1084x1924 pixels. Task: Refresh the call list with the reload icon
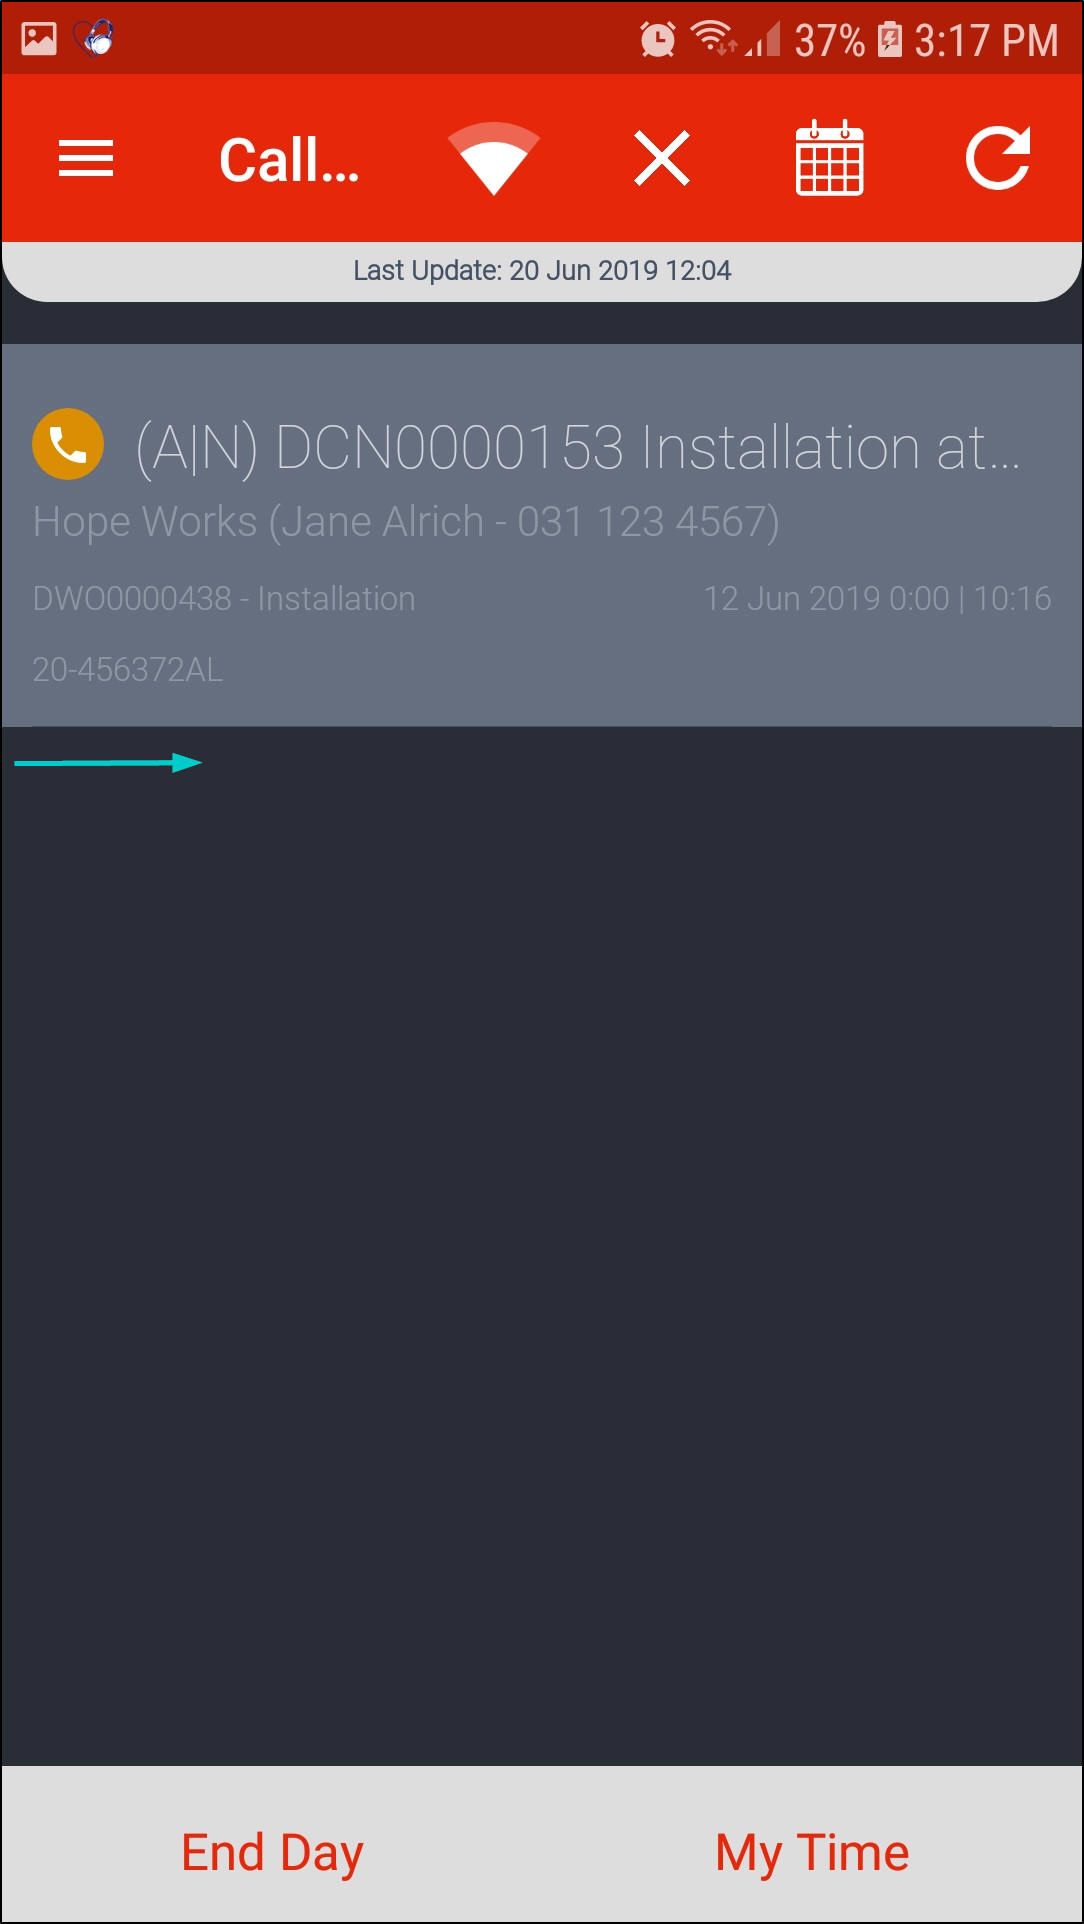click(998, 157)
